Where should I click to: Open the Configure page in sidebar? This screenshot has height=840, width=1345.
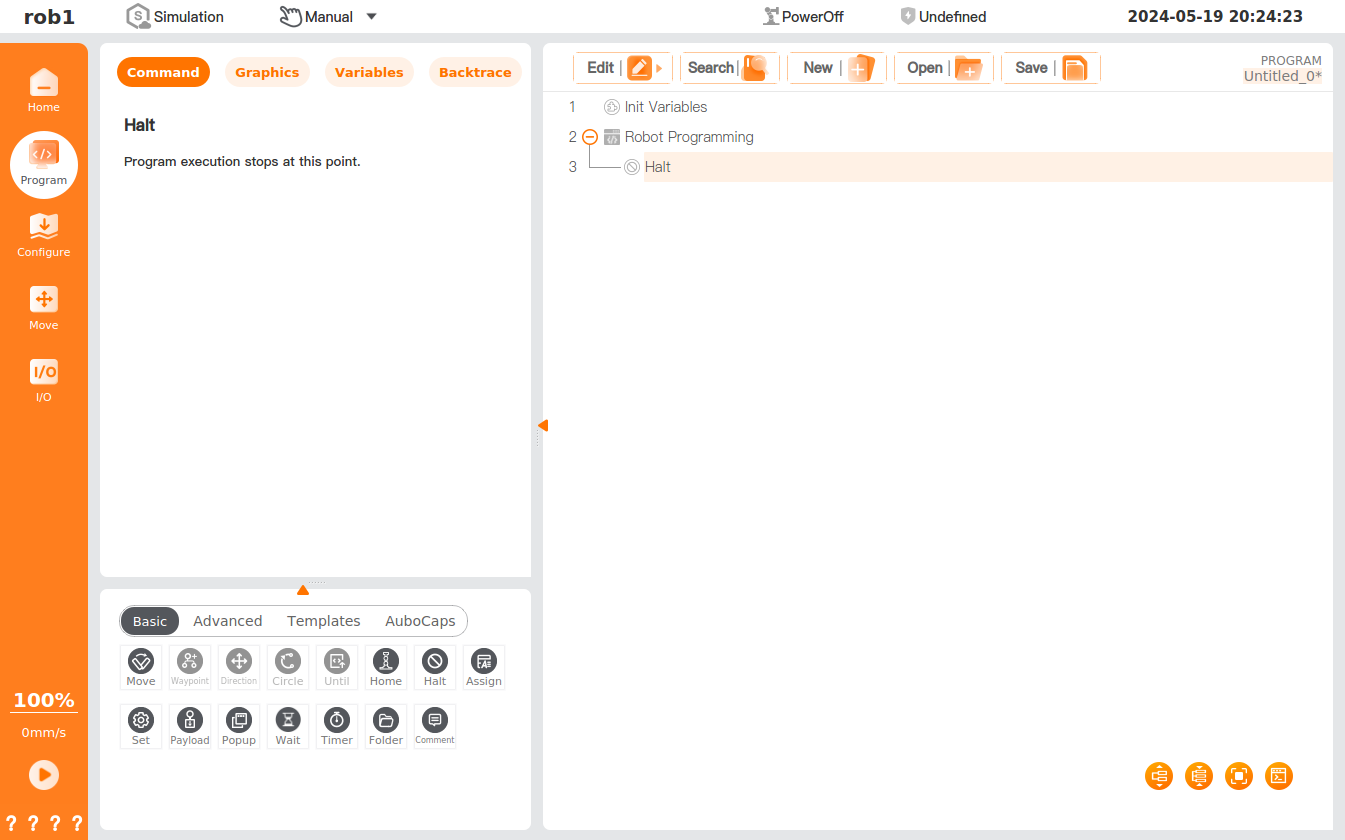click(44, 236)
